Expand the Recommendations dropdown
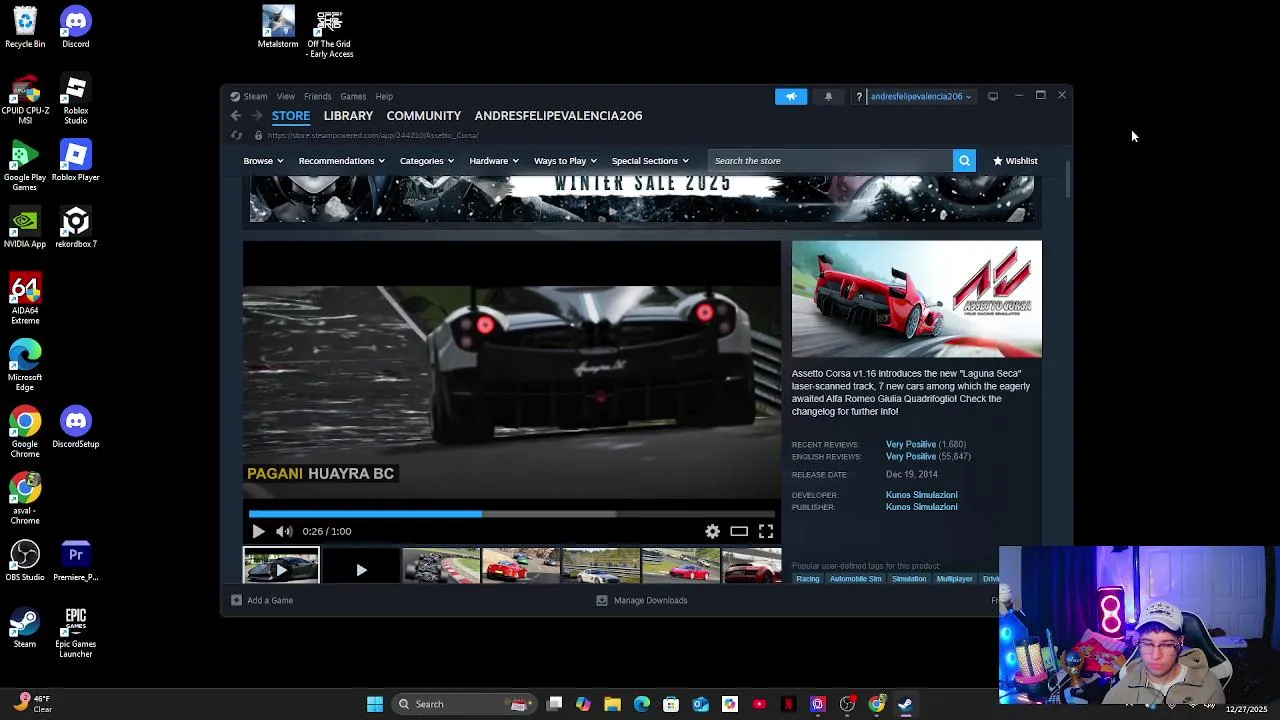 tap(341, 161)
